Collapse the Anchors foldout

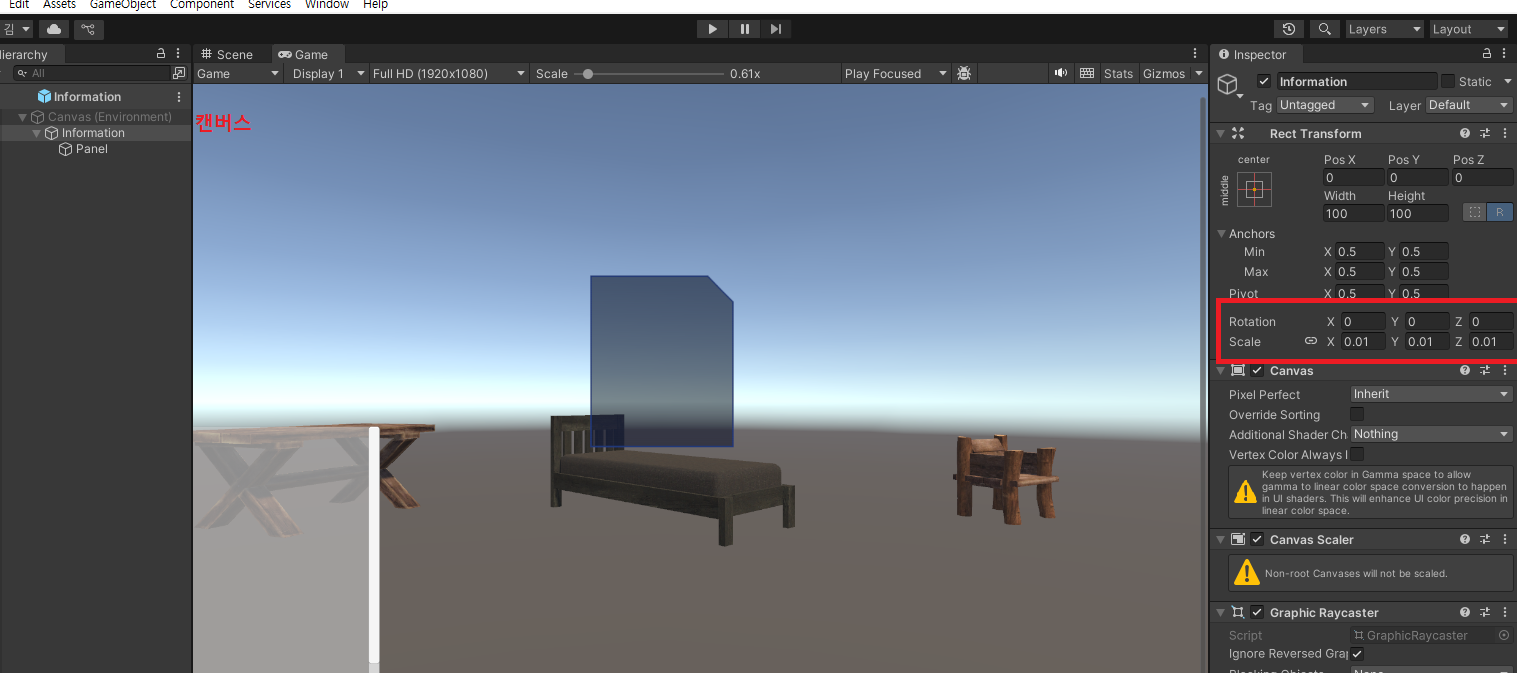[1222, 234]
